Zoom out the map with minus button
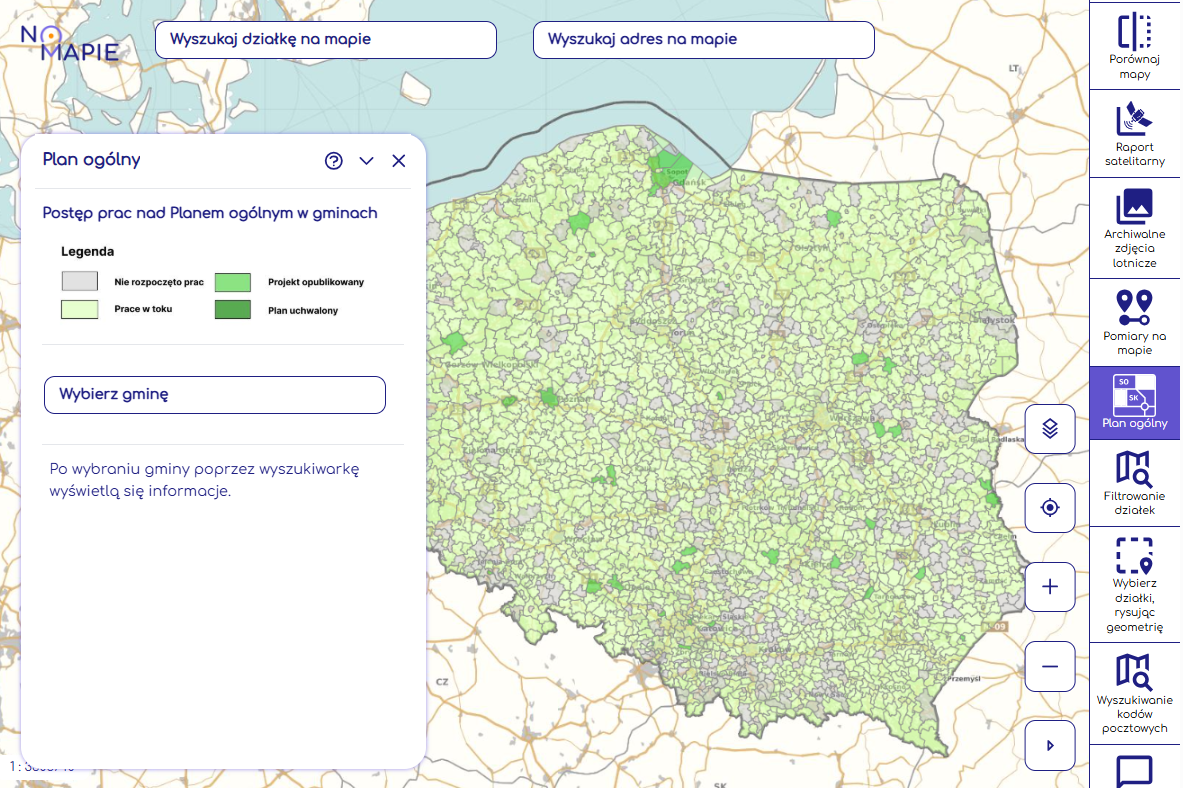The image size is (1183, 788). 1050,666
